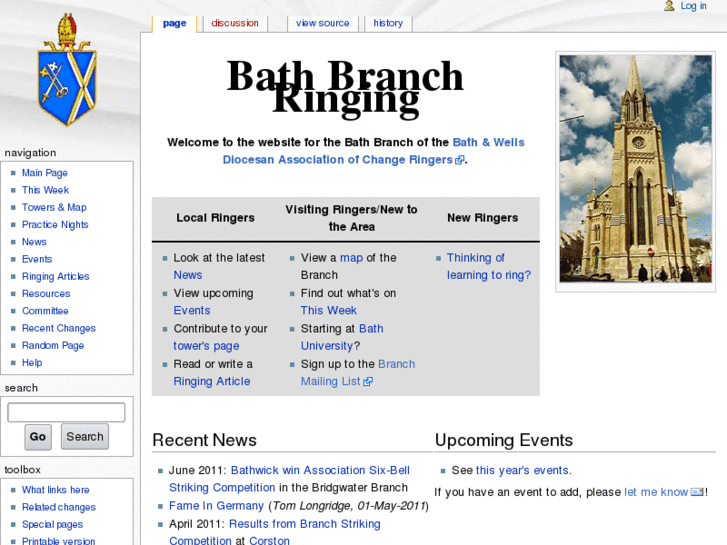Click the Go button
Viewport: 727px width, 545px height.
[38, 436]
